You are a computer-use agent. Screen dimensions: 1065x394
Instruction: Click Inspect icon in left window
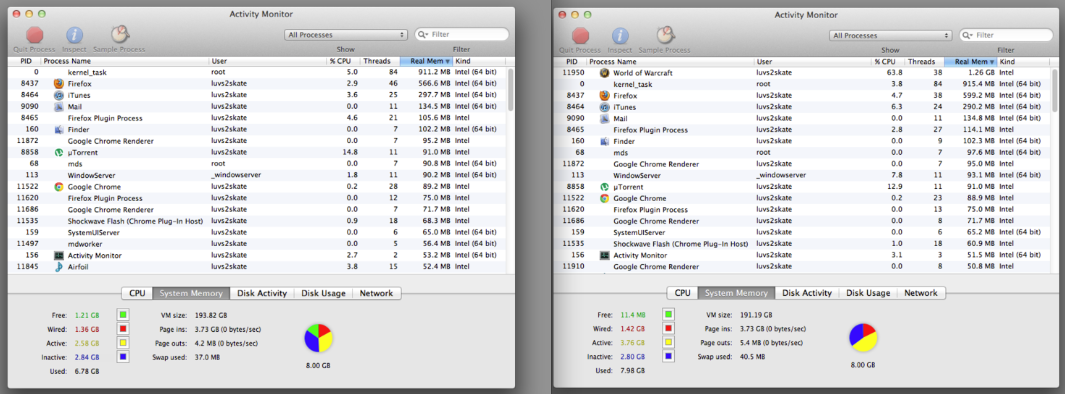click(x=74, y=35)
